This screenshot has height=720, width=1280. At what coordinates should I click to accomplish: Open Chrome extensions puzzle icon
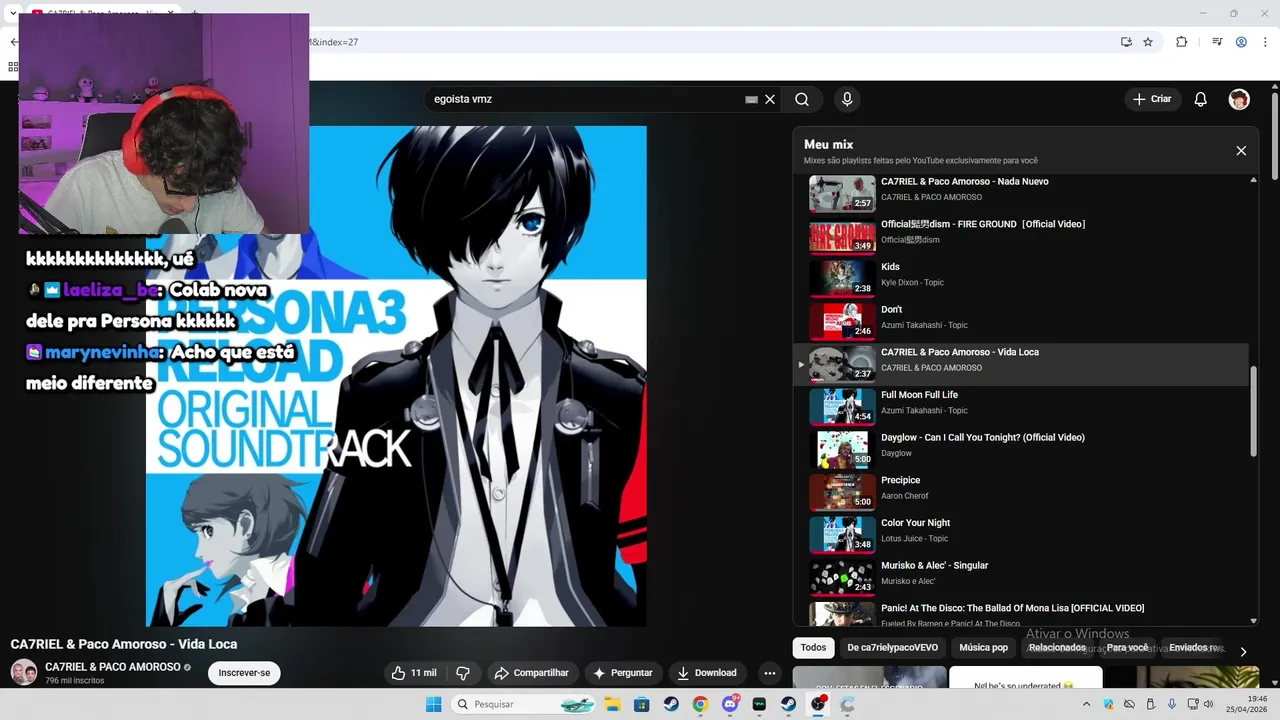point(1181,42)
